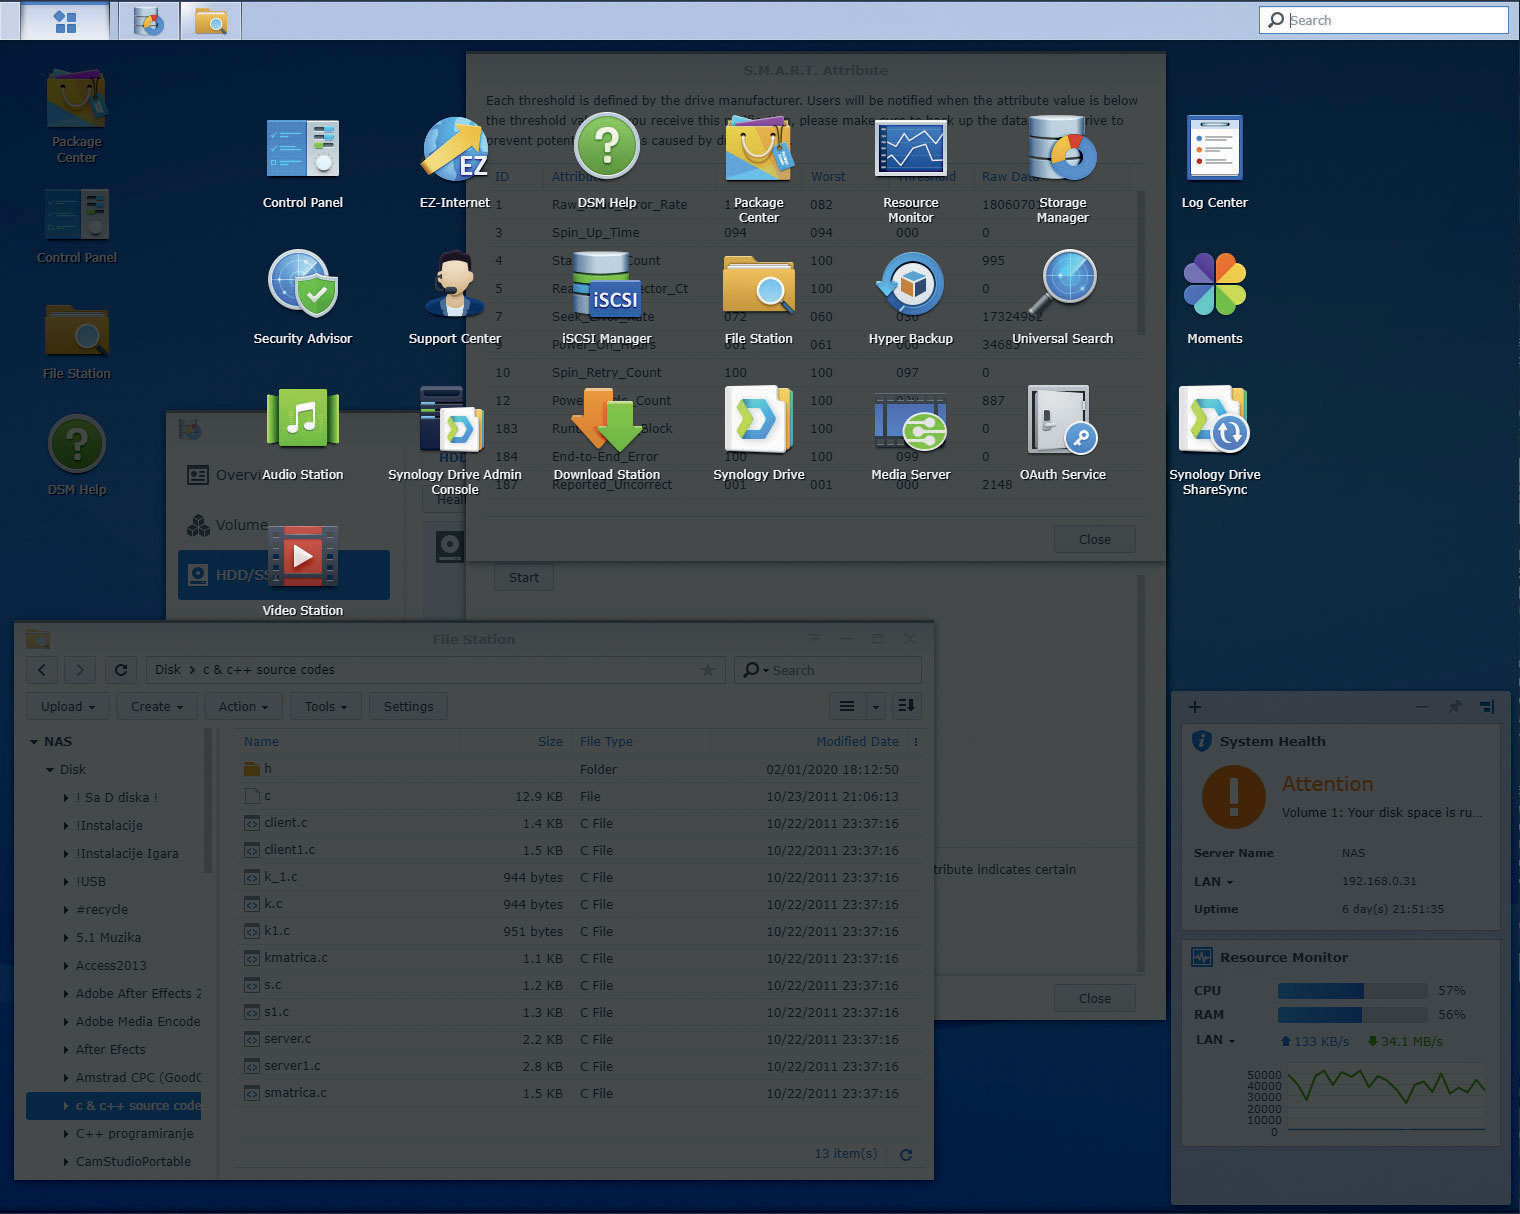Open the Upload dropdown in File Station
The width and height of the screenshot is (1520, 1214).
[x=68, y=706]
